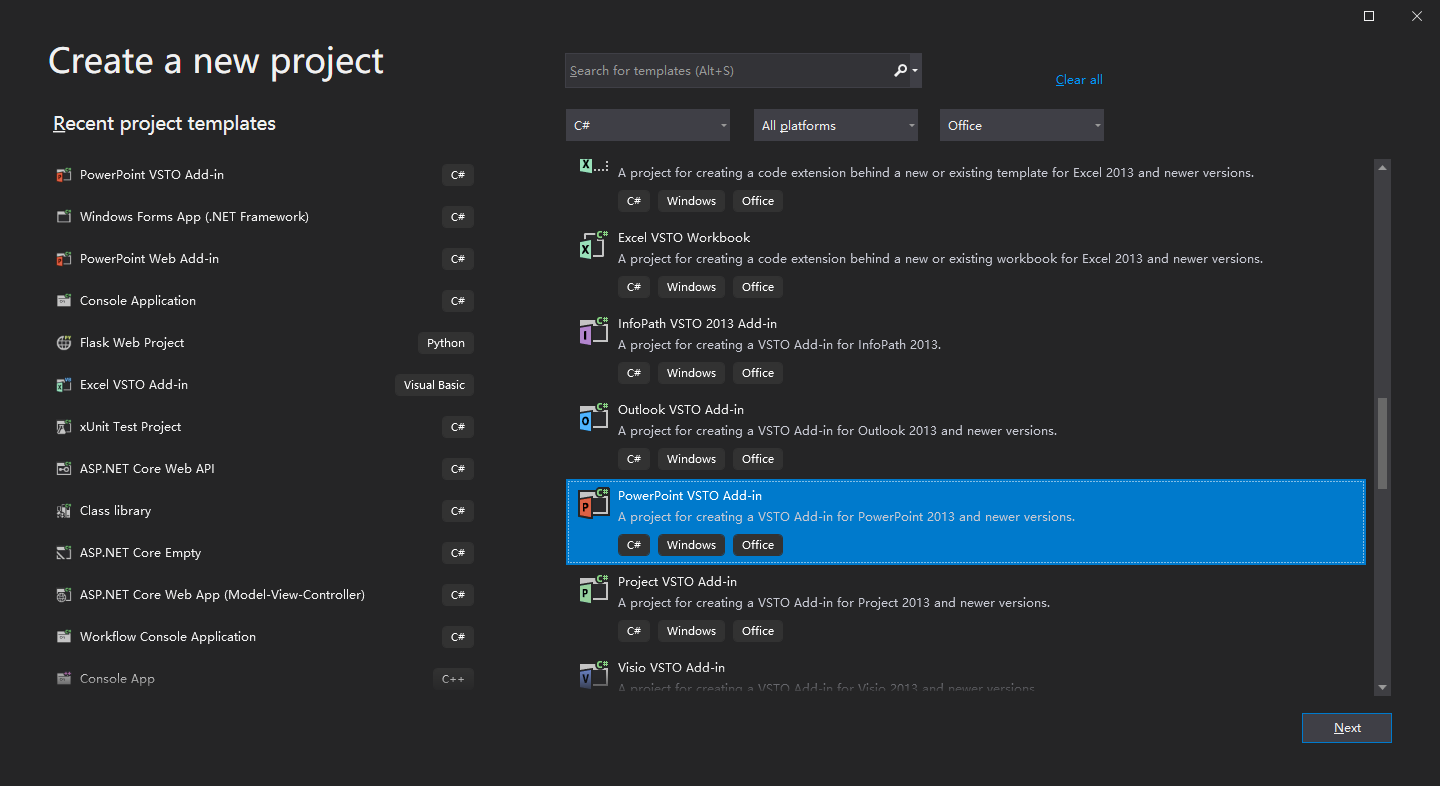Click the InfoPath VSTO 2013 Add-in icon

594,331
